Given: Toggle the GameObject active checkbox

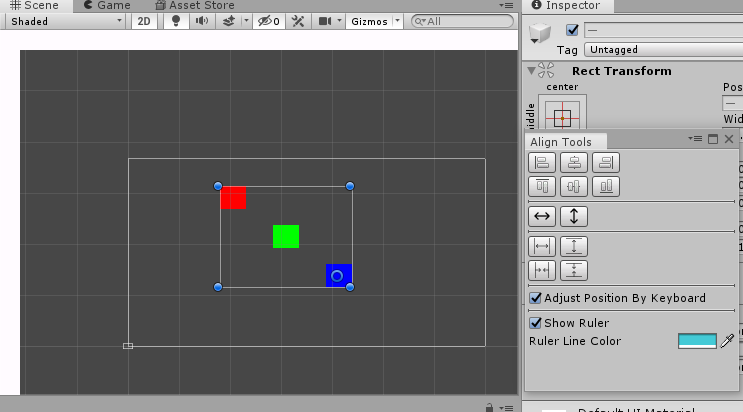Looking at the screenshot, I should click(x=572, y=30).
